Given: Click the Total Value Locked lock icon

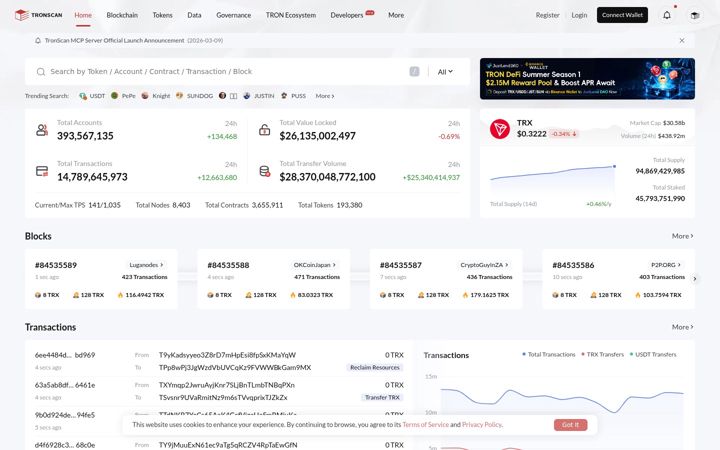Looking at the screenshot, I should click(x=264, y=130).
